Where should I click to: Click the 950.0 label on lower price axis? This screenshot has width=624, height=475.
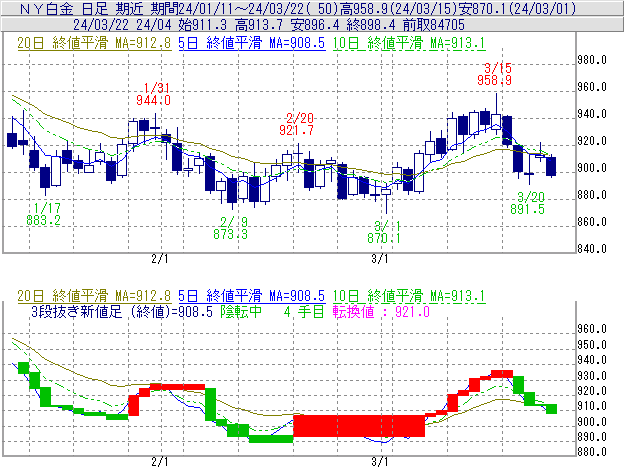[592, 345]
